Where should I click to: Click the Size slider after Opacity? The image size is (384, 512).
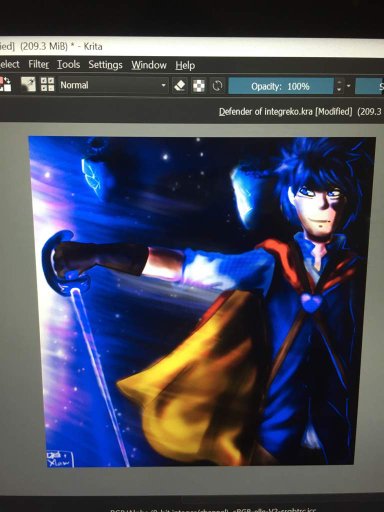[369, 87]
